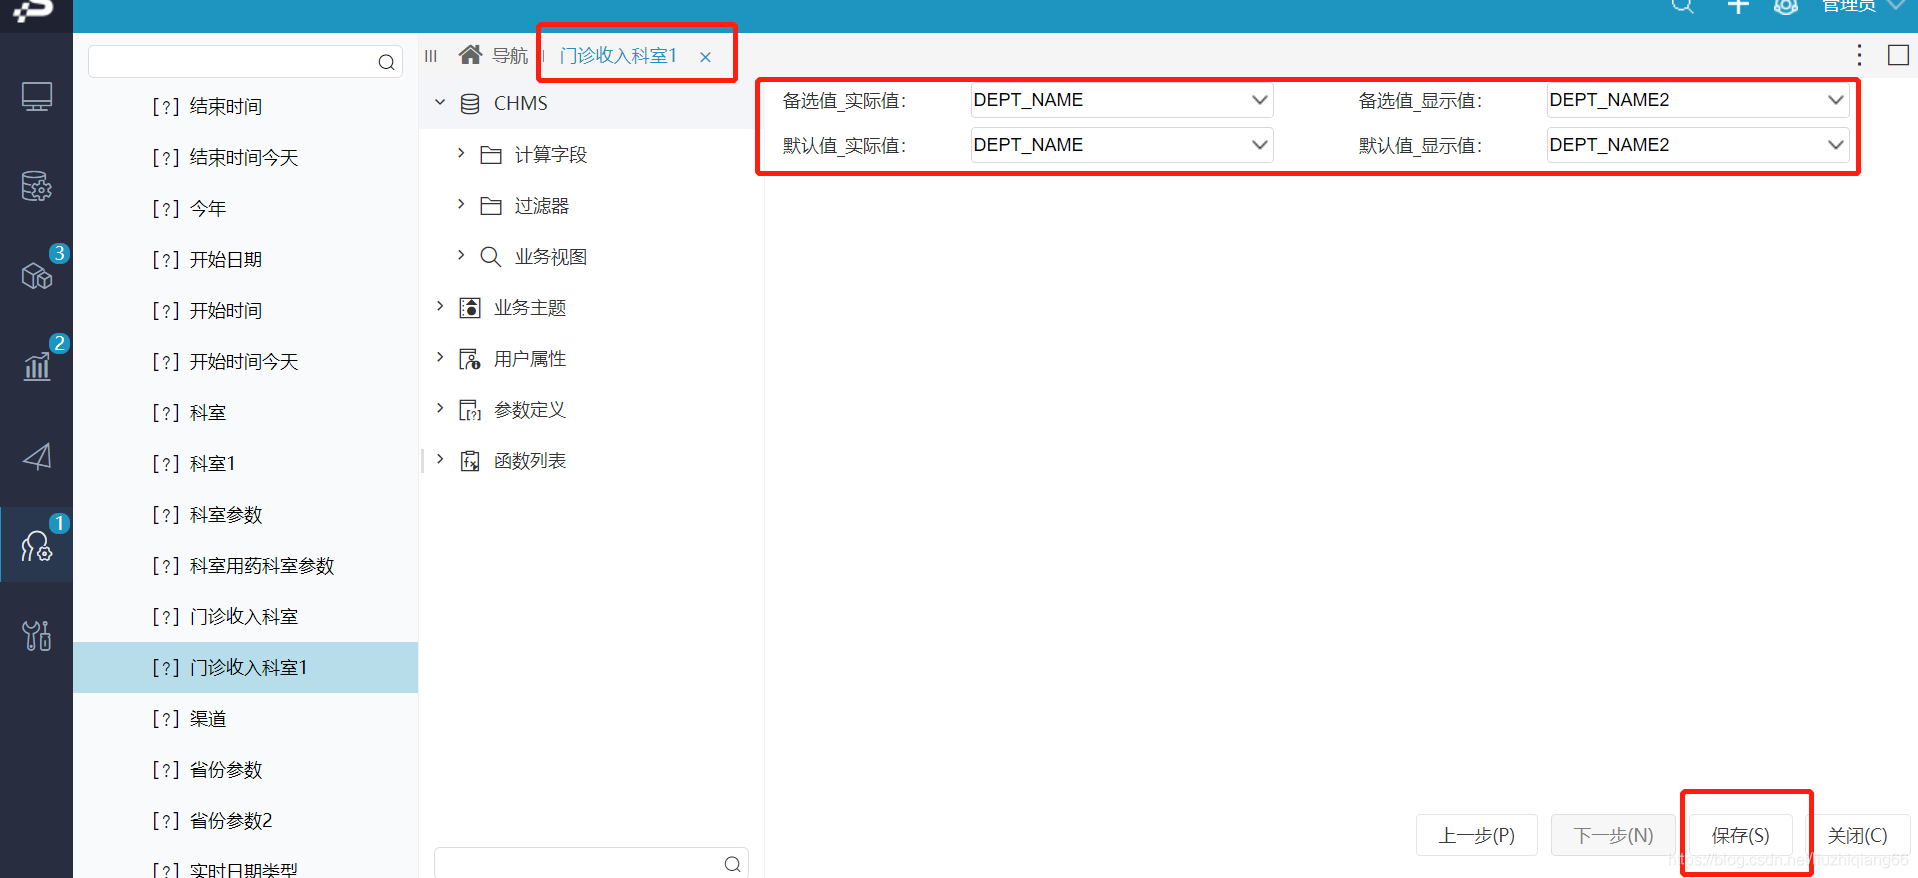This screenshot has width=1918, height=878.
Task: Click the 过滤器 folder icon
Action: tap(491, 205)
